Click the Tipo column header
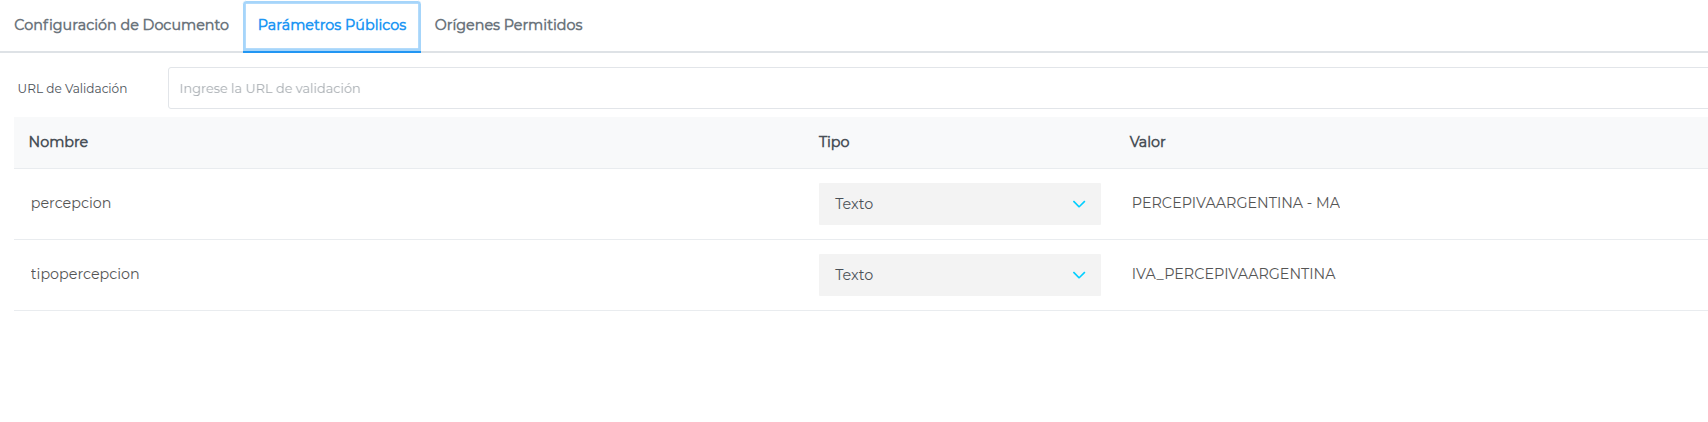Image resolution: width=1708 pixels, height=422 pixels. click(834, 142)
